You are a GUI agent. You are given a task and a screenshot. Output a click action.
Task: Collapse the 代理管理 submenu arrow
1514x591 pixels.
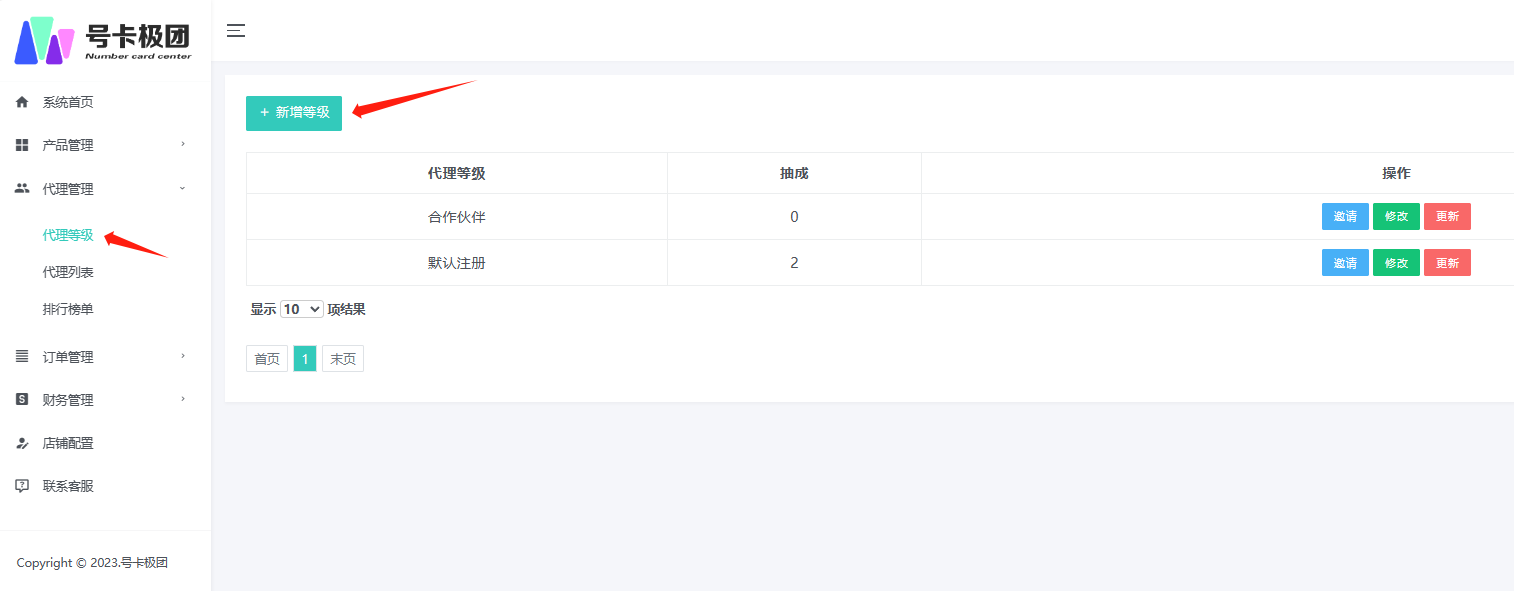(182, 188)
